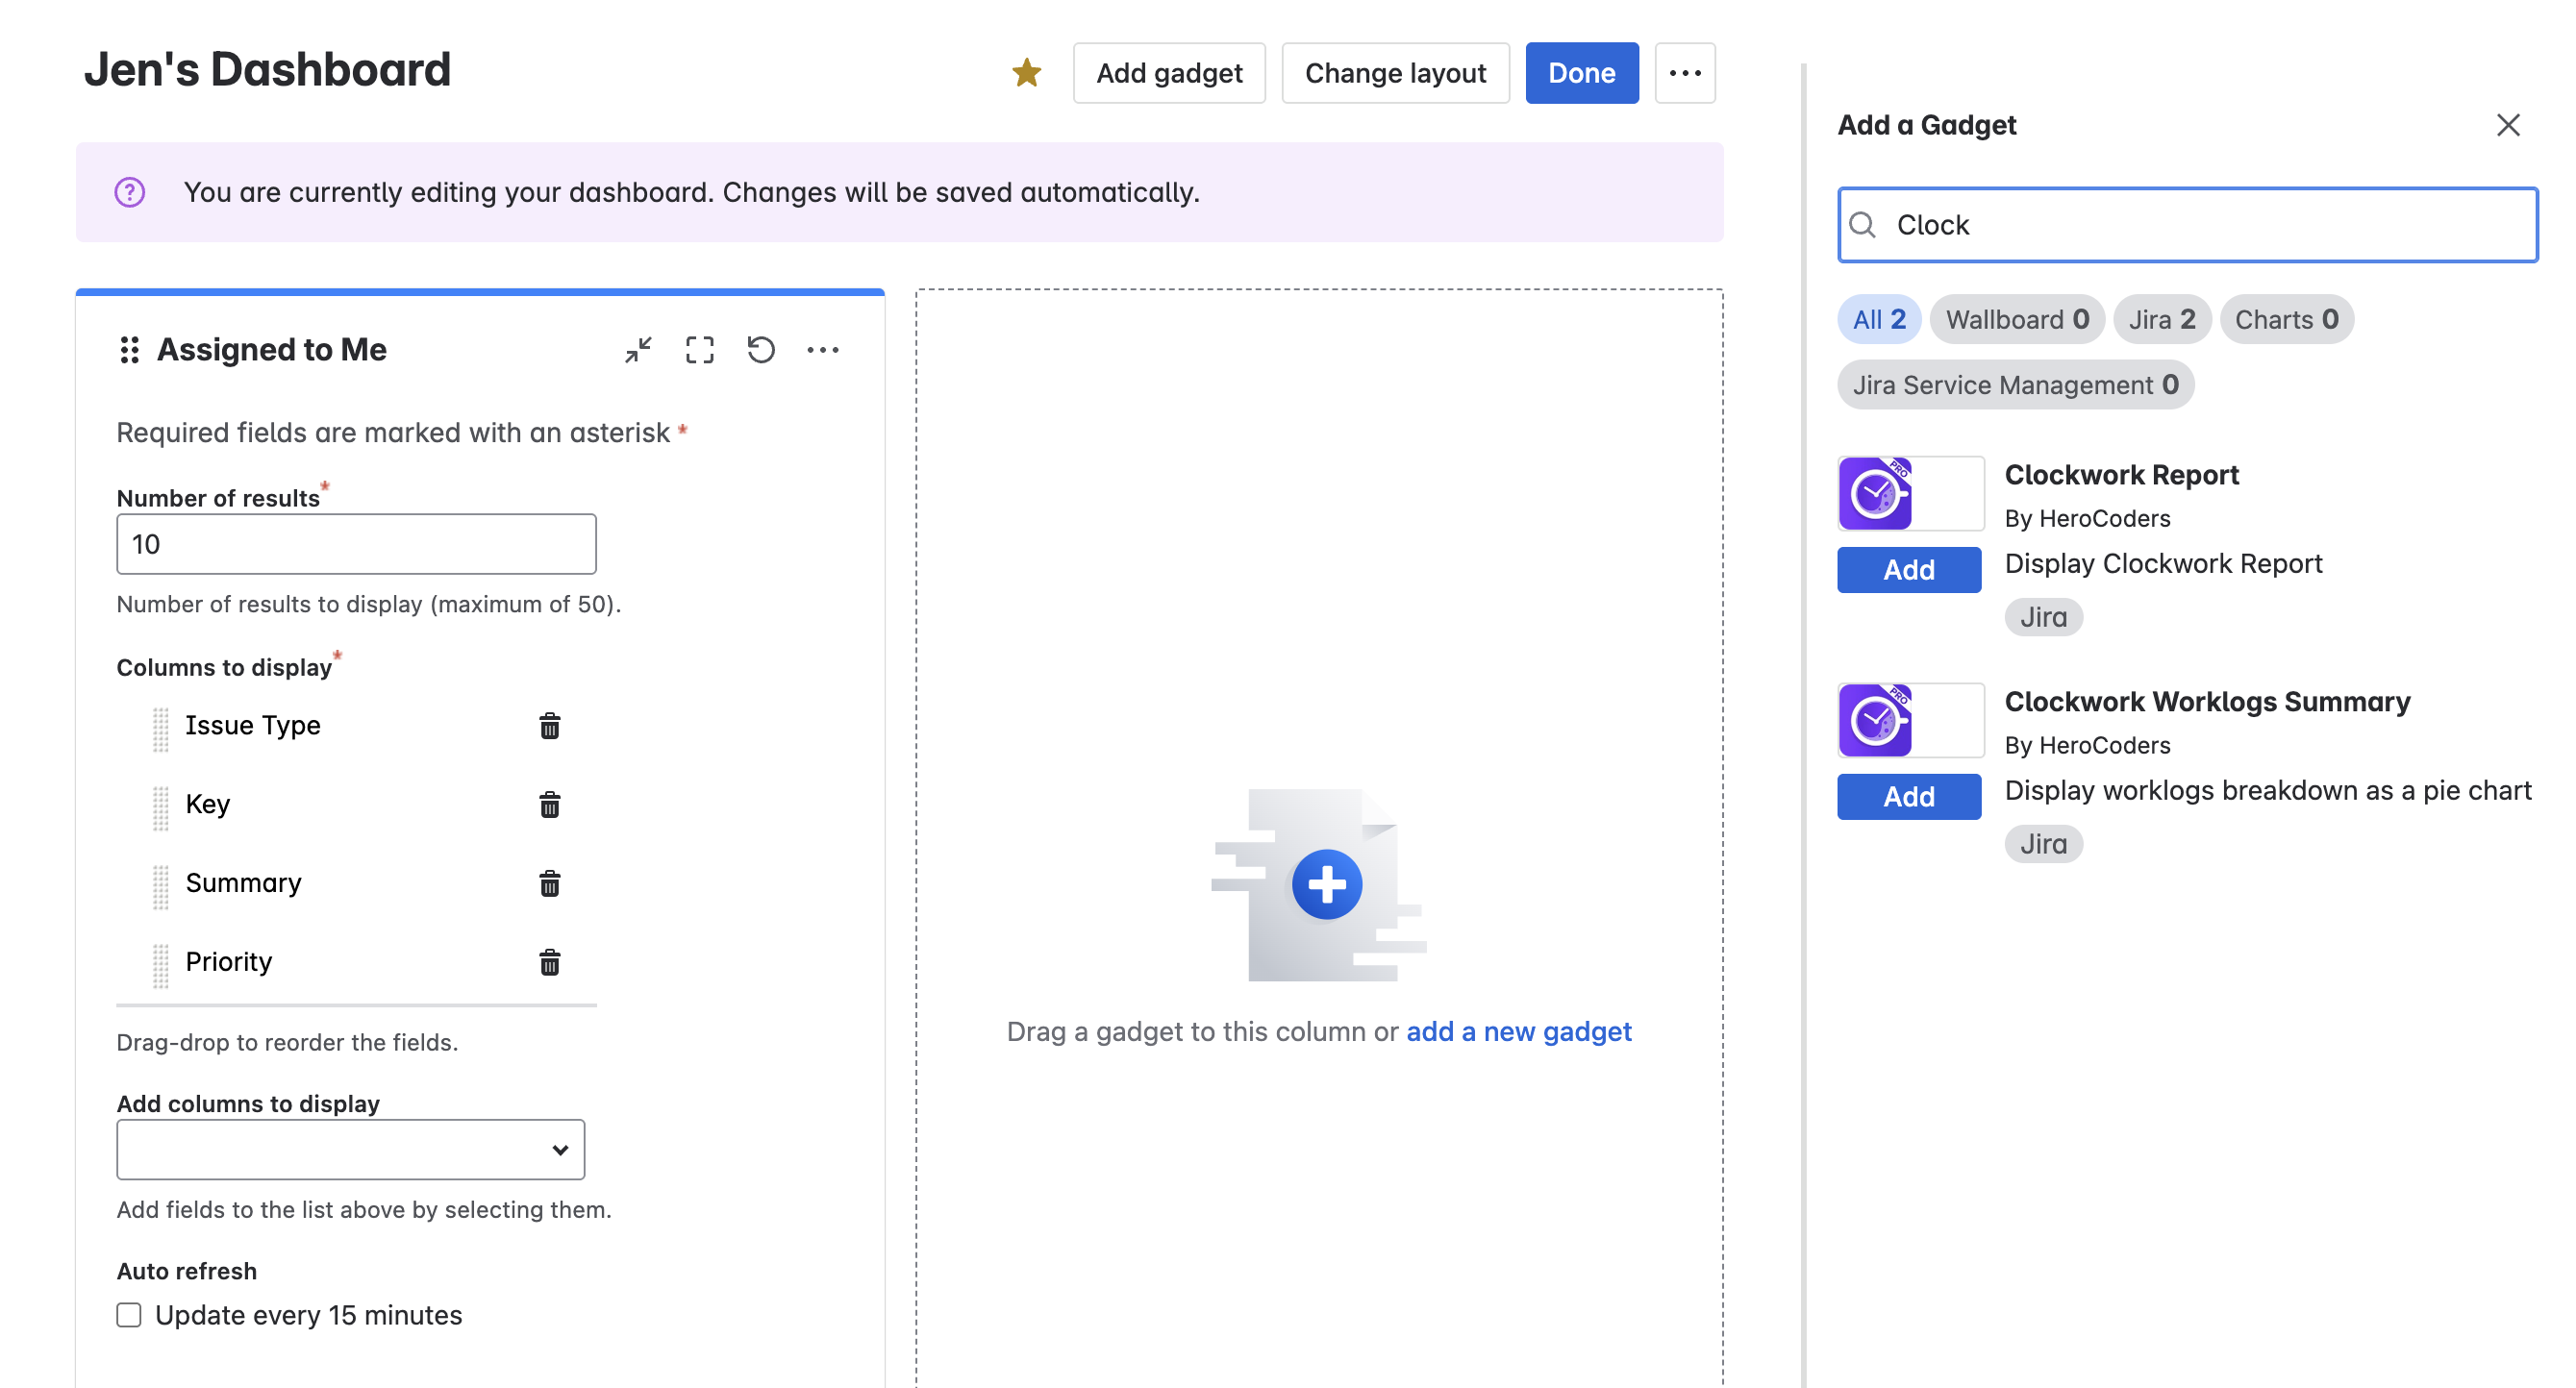2576x1388 pixels.
Task: Close the Add a Gadget panel
Action: [x=2507, y=125]
